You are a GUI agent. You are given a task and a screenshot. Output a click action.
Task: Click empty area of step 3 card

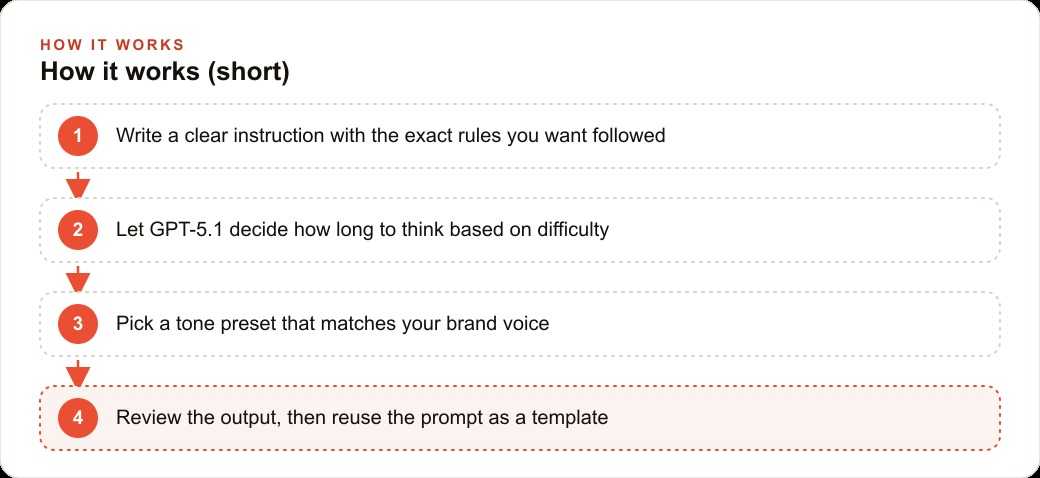tap(763, 324)
